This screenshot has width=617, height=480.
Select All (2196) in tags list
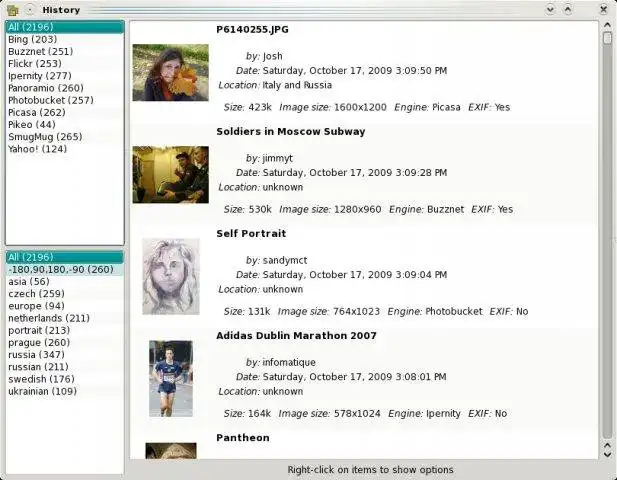(65, 257)
